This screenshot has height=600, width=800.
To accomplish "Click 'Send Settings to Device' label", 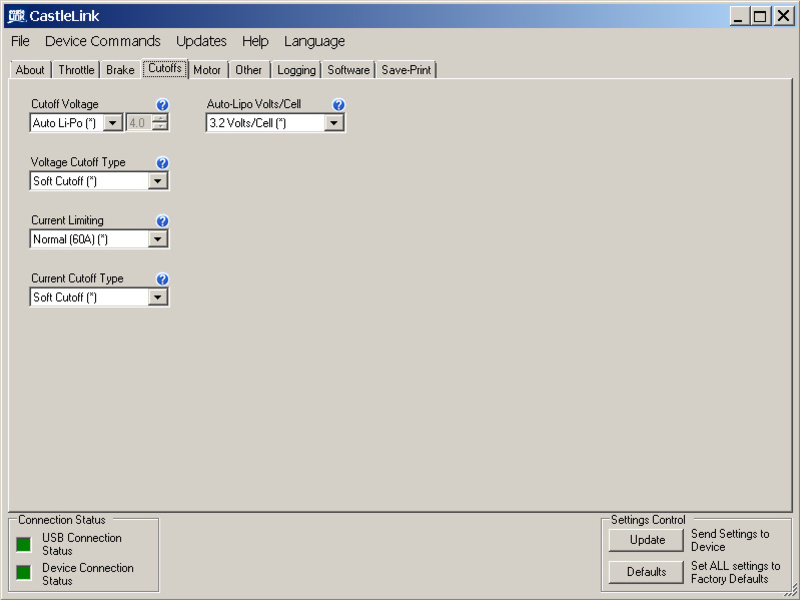I will pyautogui.click(x=730, y=540).
